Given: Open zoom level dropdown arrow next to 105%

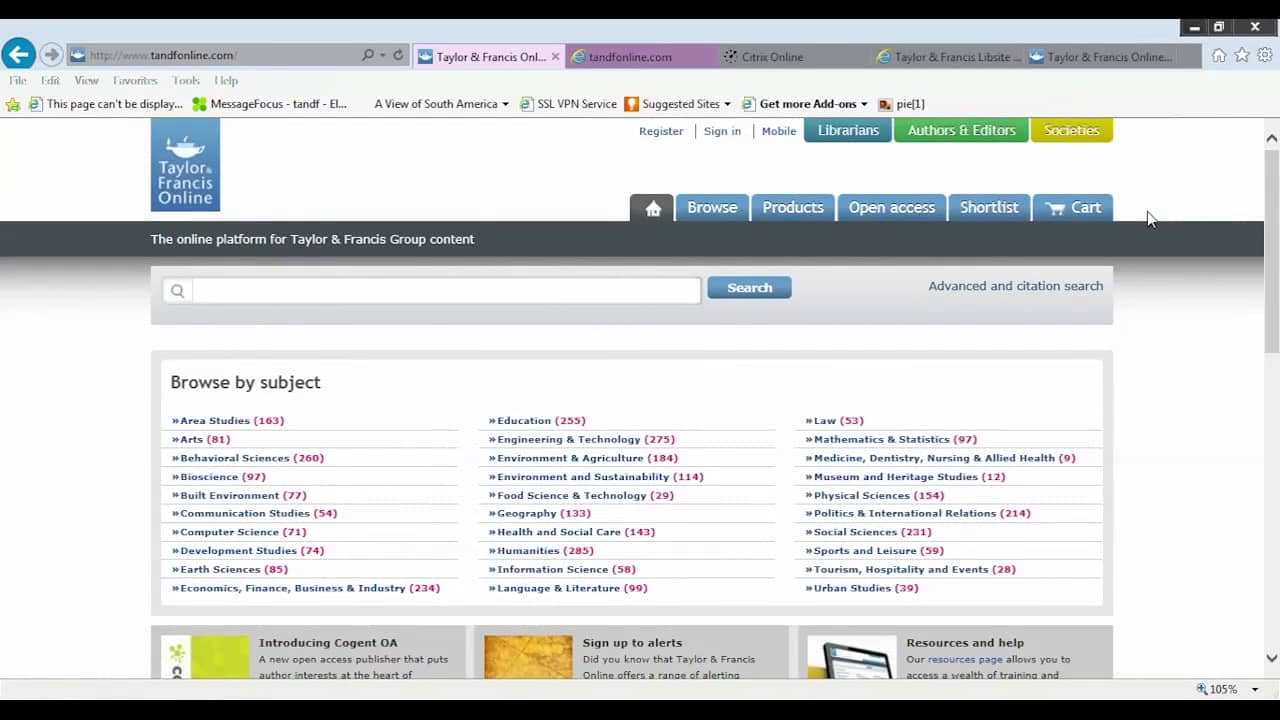Looking at the screenshot, I should [x=1255, y=690].
